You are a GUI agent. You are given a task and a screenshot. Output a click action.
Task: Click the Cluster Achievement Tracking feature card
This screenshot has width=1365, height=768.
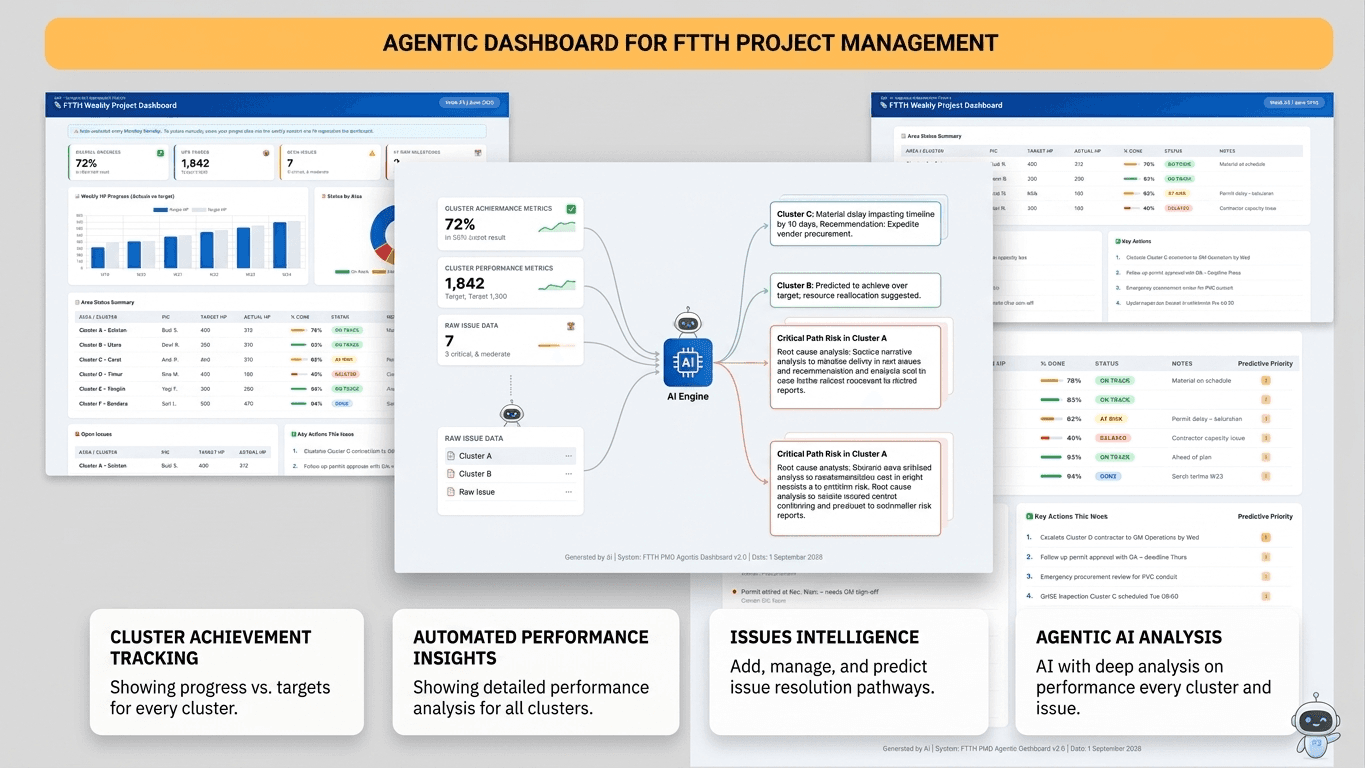click(227, 672)
